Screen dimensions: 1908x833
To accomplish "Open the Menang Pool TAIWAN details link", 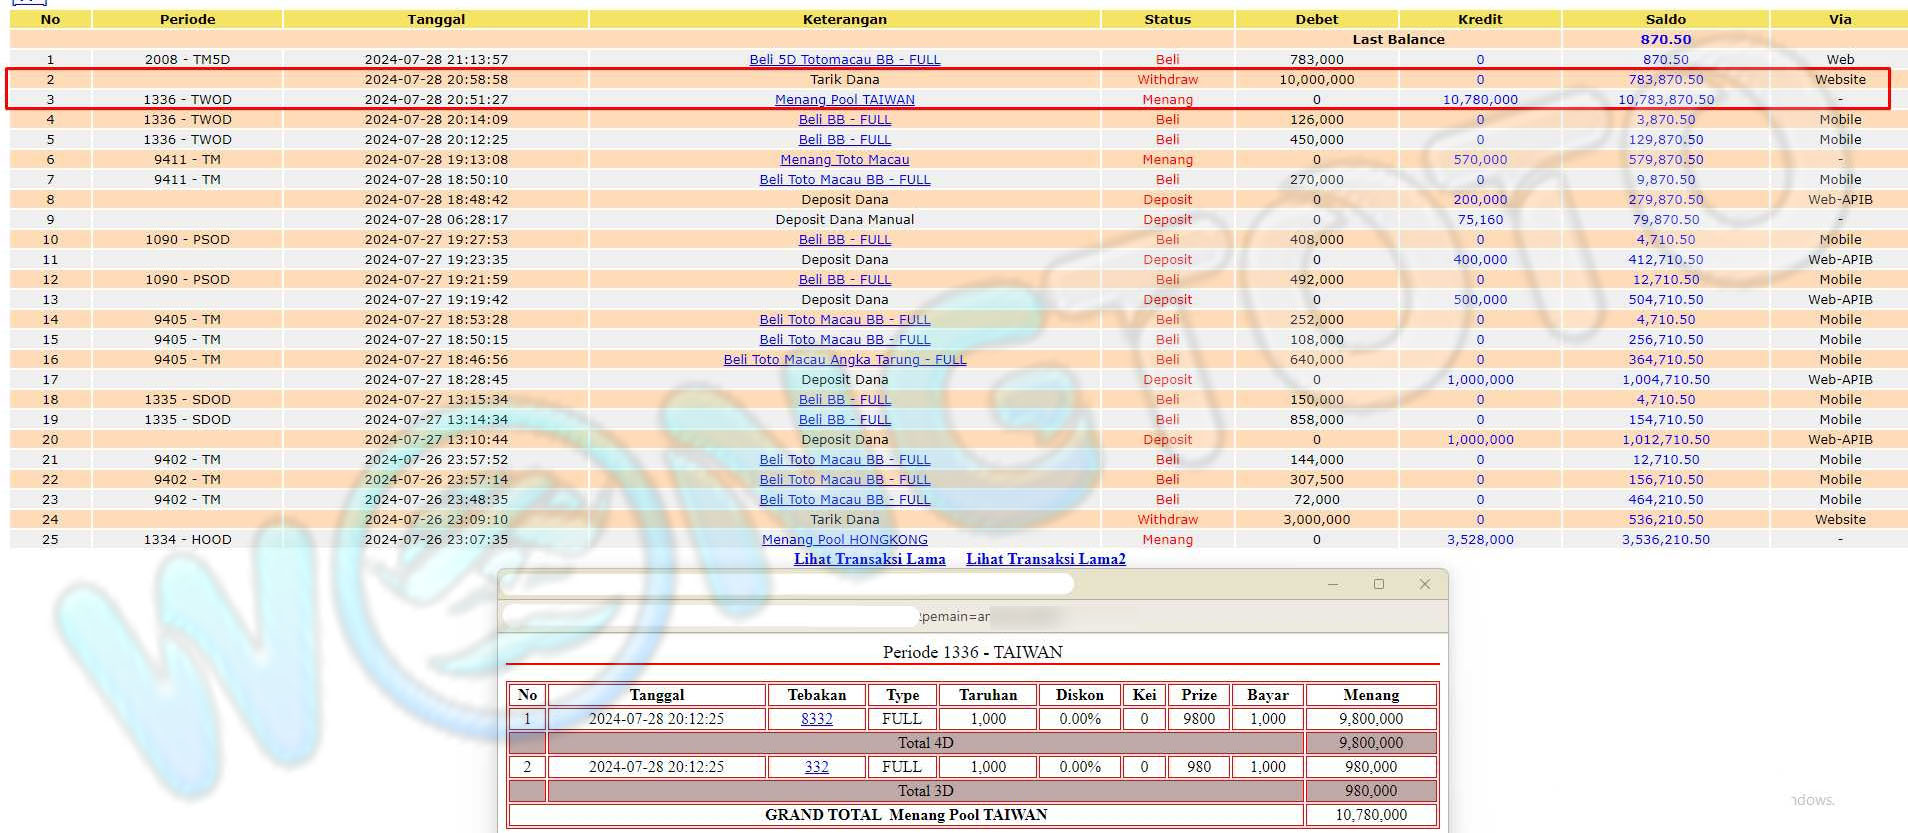I will 844,100.
